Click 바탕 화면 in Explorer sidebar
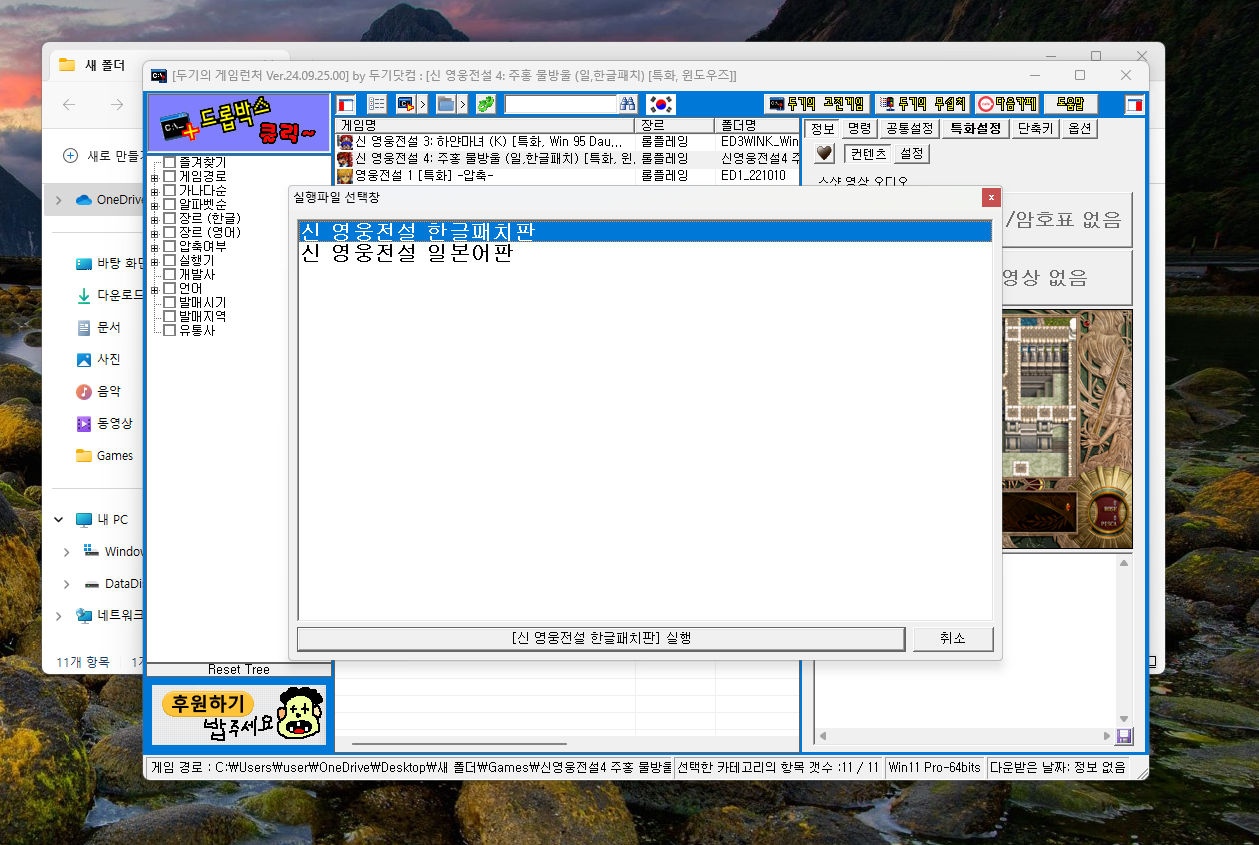The width and height of the screenshot is (1259, 845). click(111, 264)
